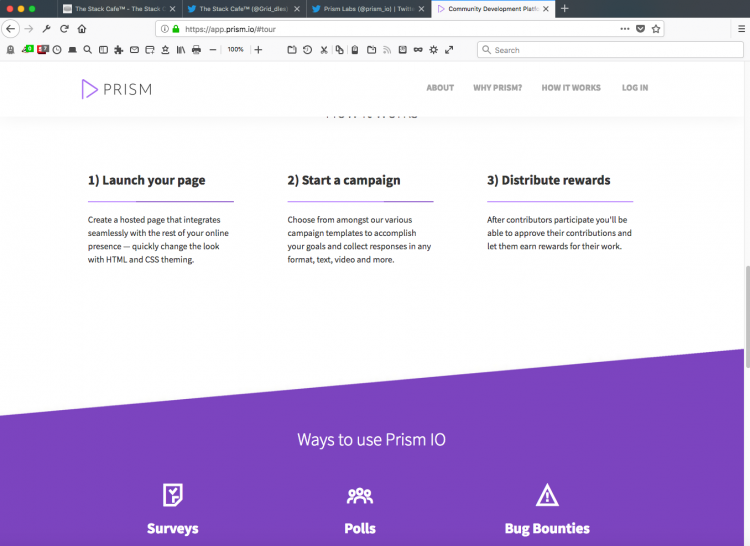Open preferences gear icon in toolbar

point(433,50)
